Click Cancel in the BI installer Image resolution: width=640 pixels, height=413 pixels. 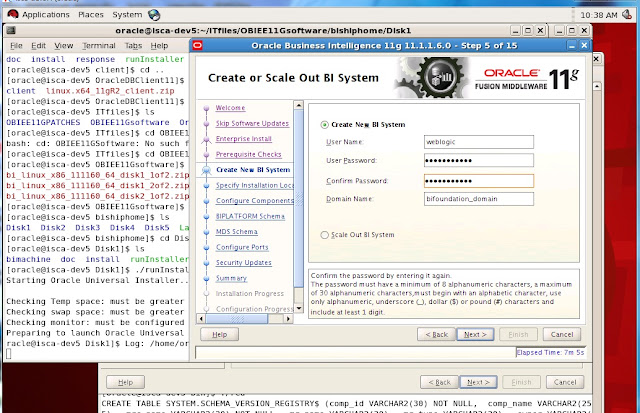562,334
